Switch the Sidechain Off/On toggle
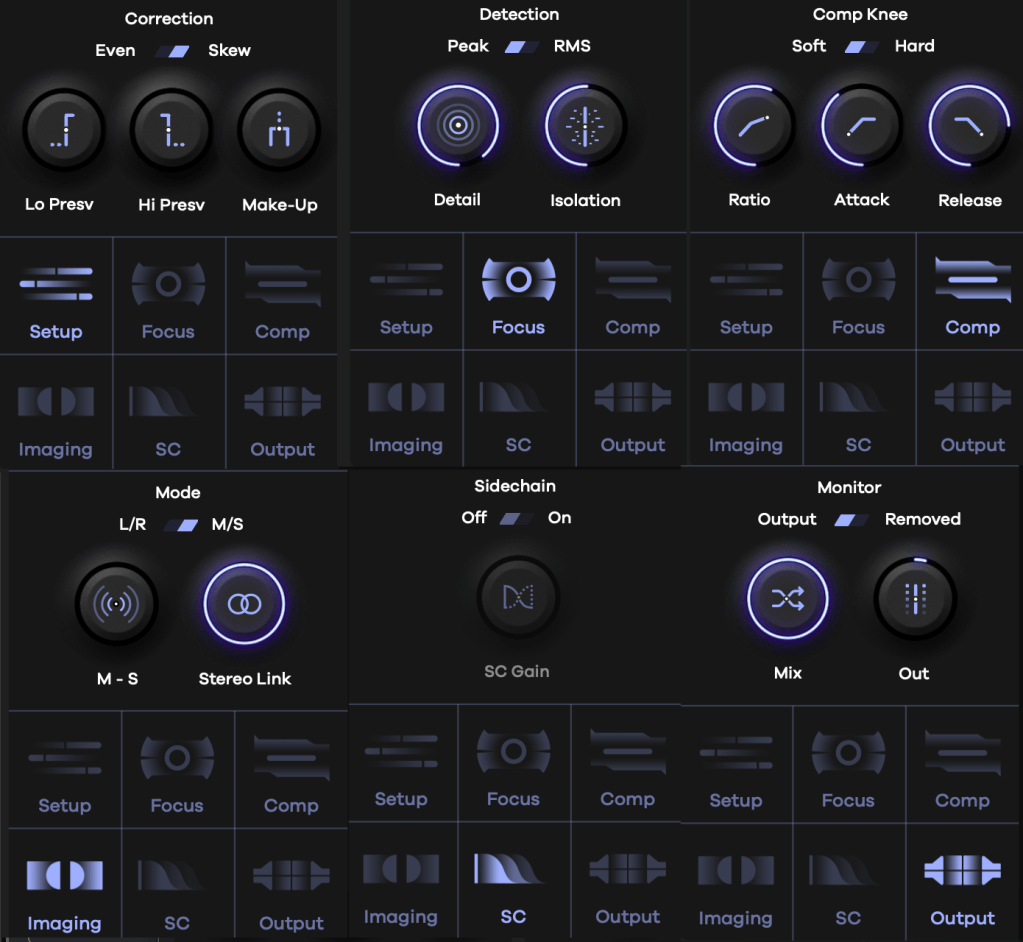The width and height of the screenshot is (1023, 942). [x=516, y=518]
